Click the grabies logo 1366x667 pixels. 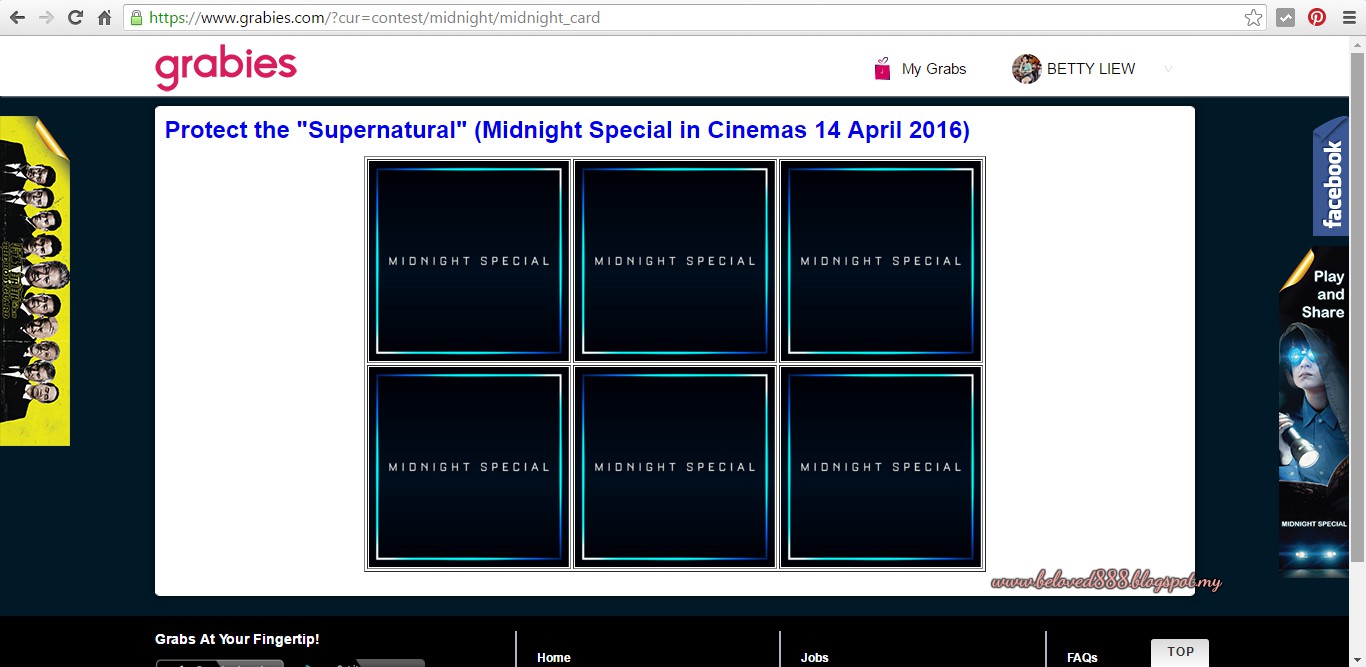click(226, 68)
